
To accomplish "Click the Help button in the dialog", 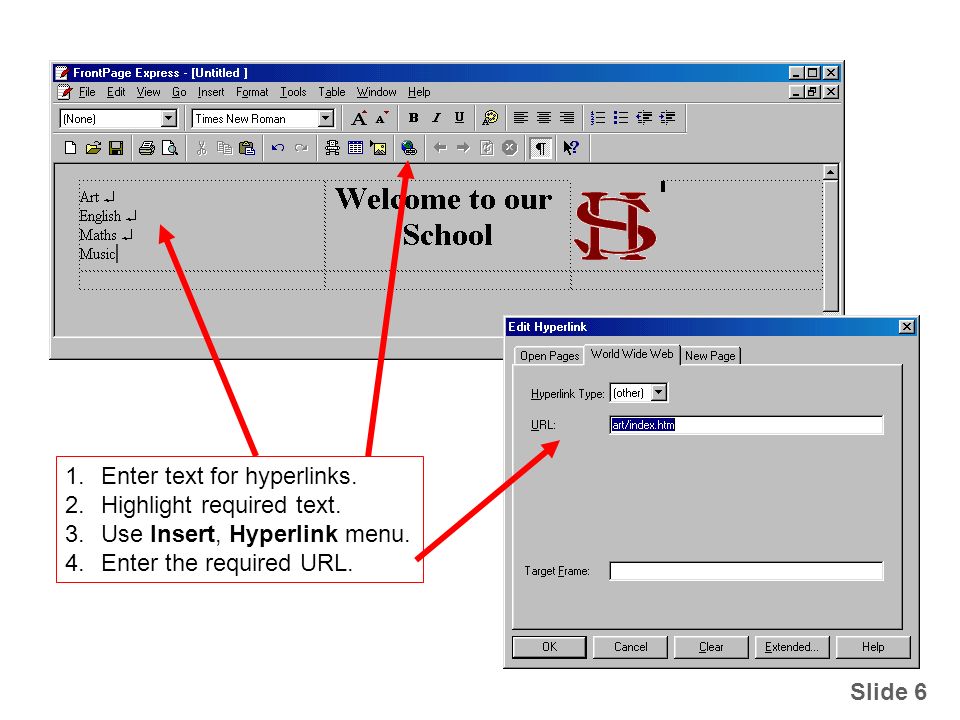I will tap(873, 647).
